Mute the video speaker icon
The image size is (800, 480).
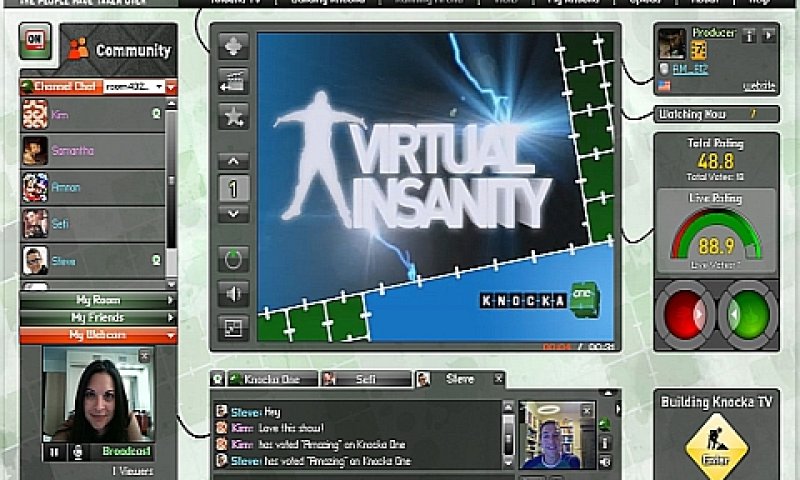pyautogui.click(x=233, y=294)
